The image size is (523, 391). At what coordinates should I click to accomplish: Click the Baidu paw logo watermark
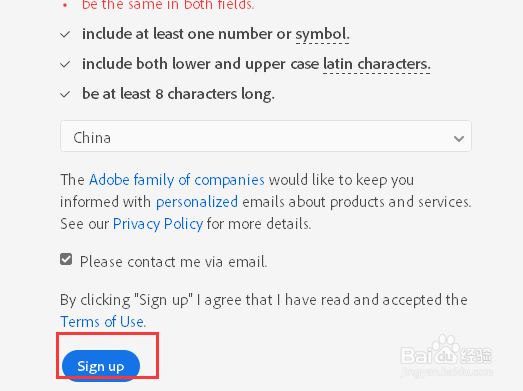pyautogui.click(x=444, y=350)
